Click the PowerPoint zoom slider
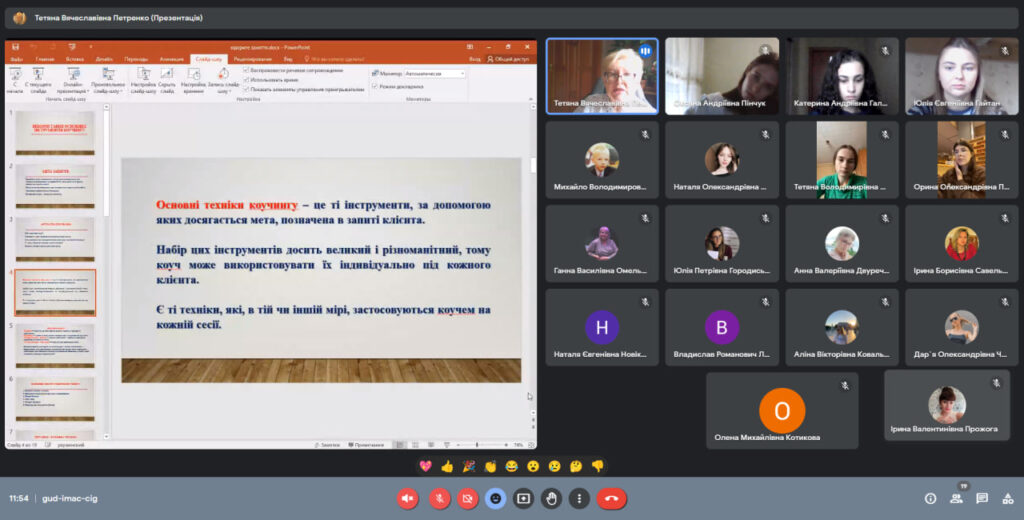This screenshot has height=520, width=1024. 478,444
